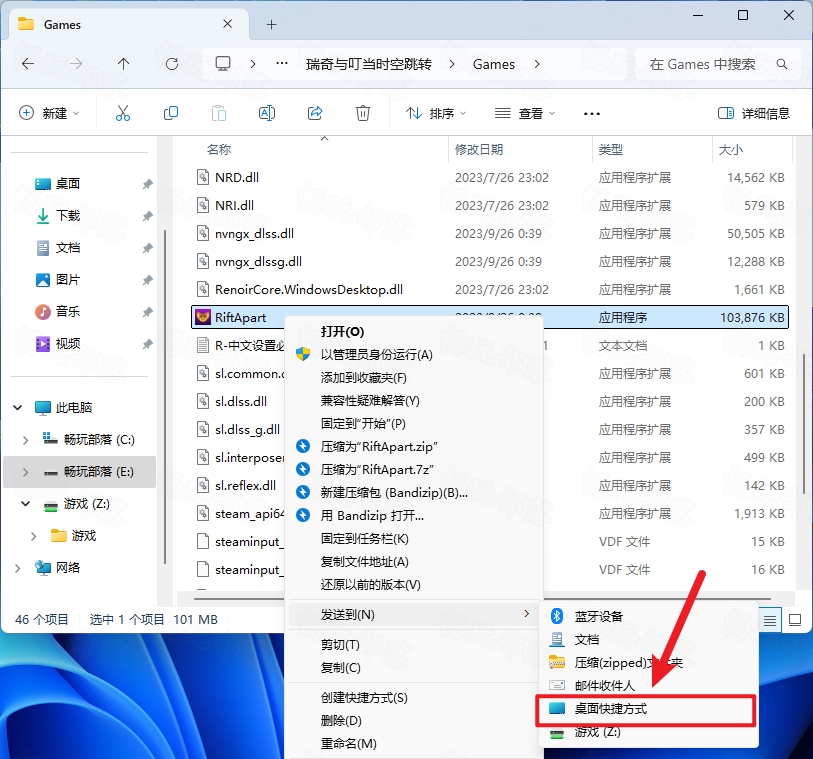Click the Share icon in toolbar

315,113
